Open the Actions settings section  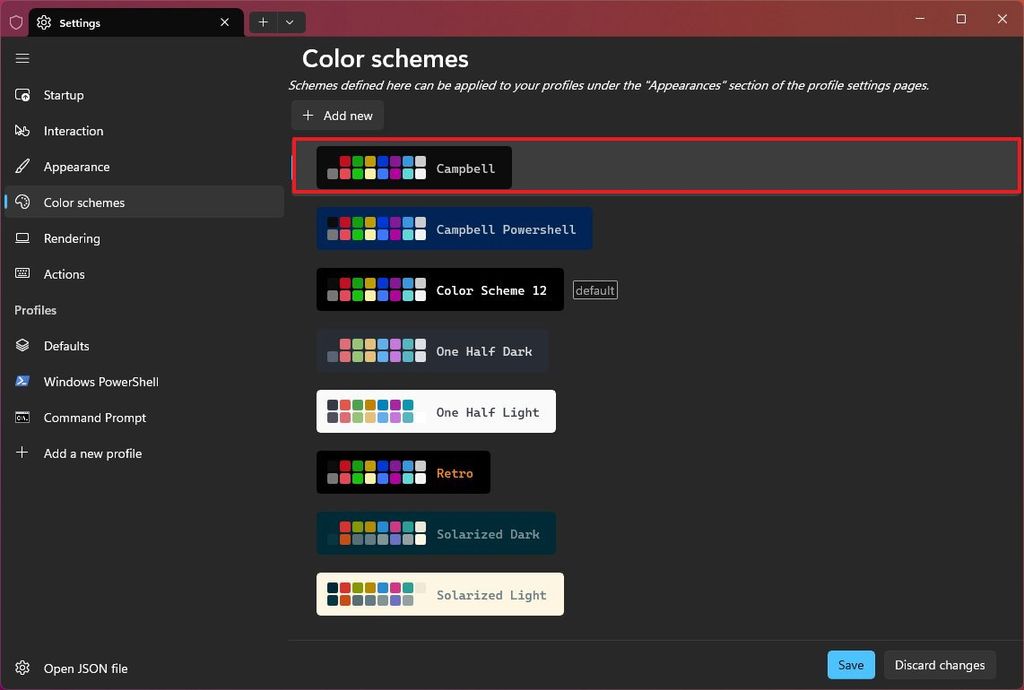64,274
